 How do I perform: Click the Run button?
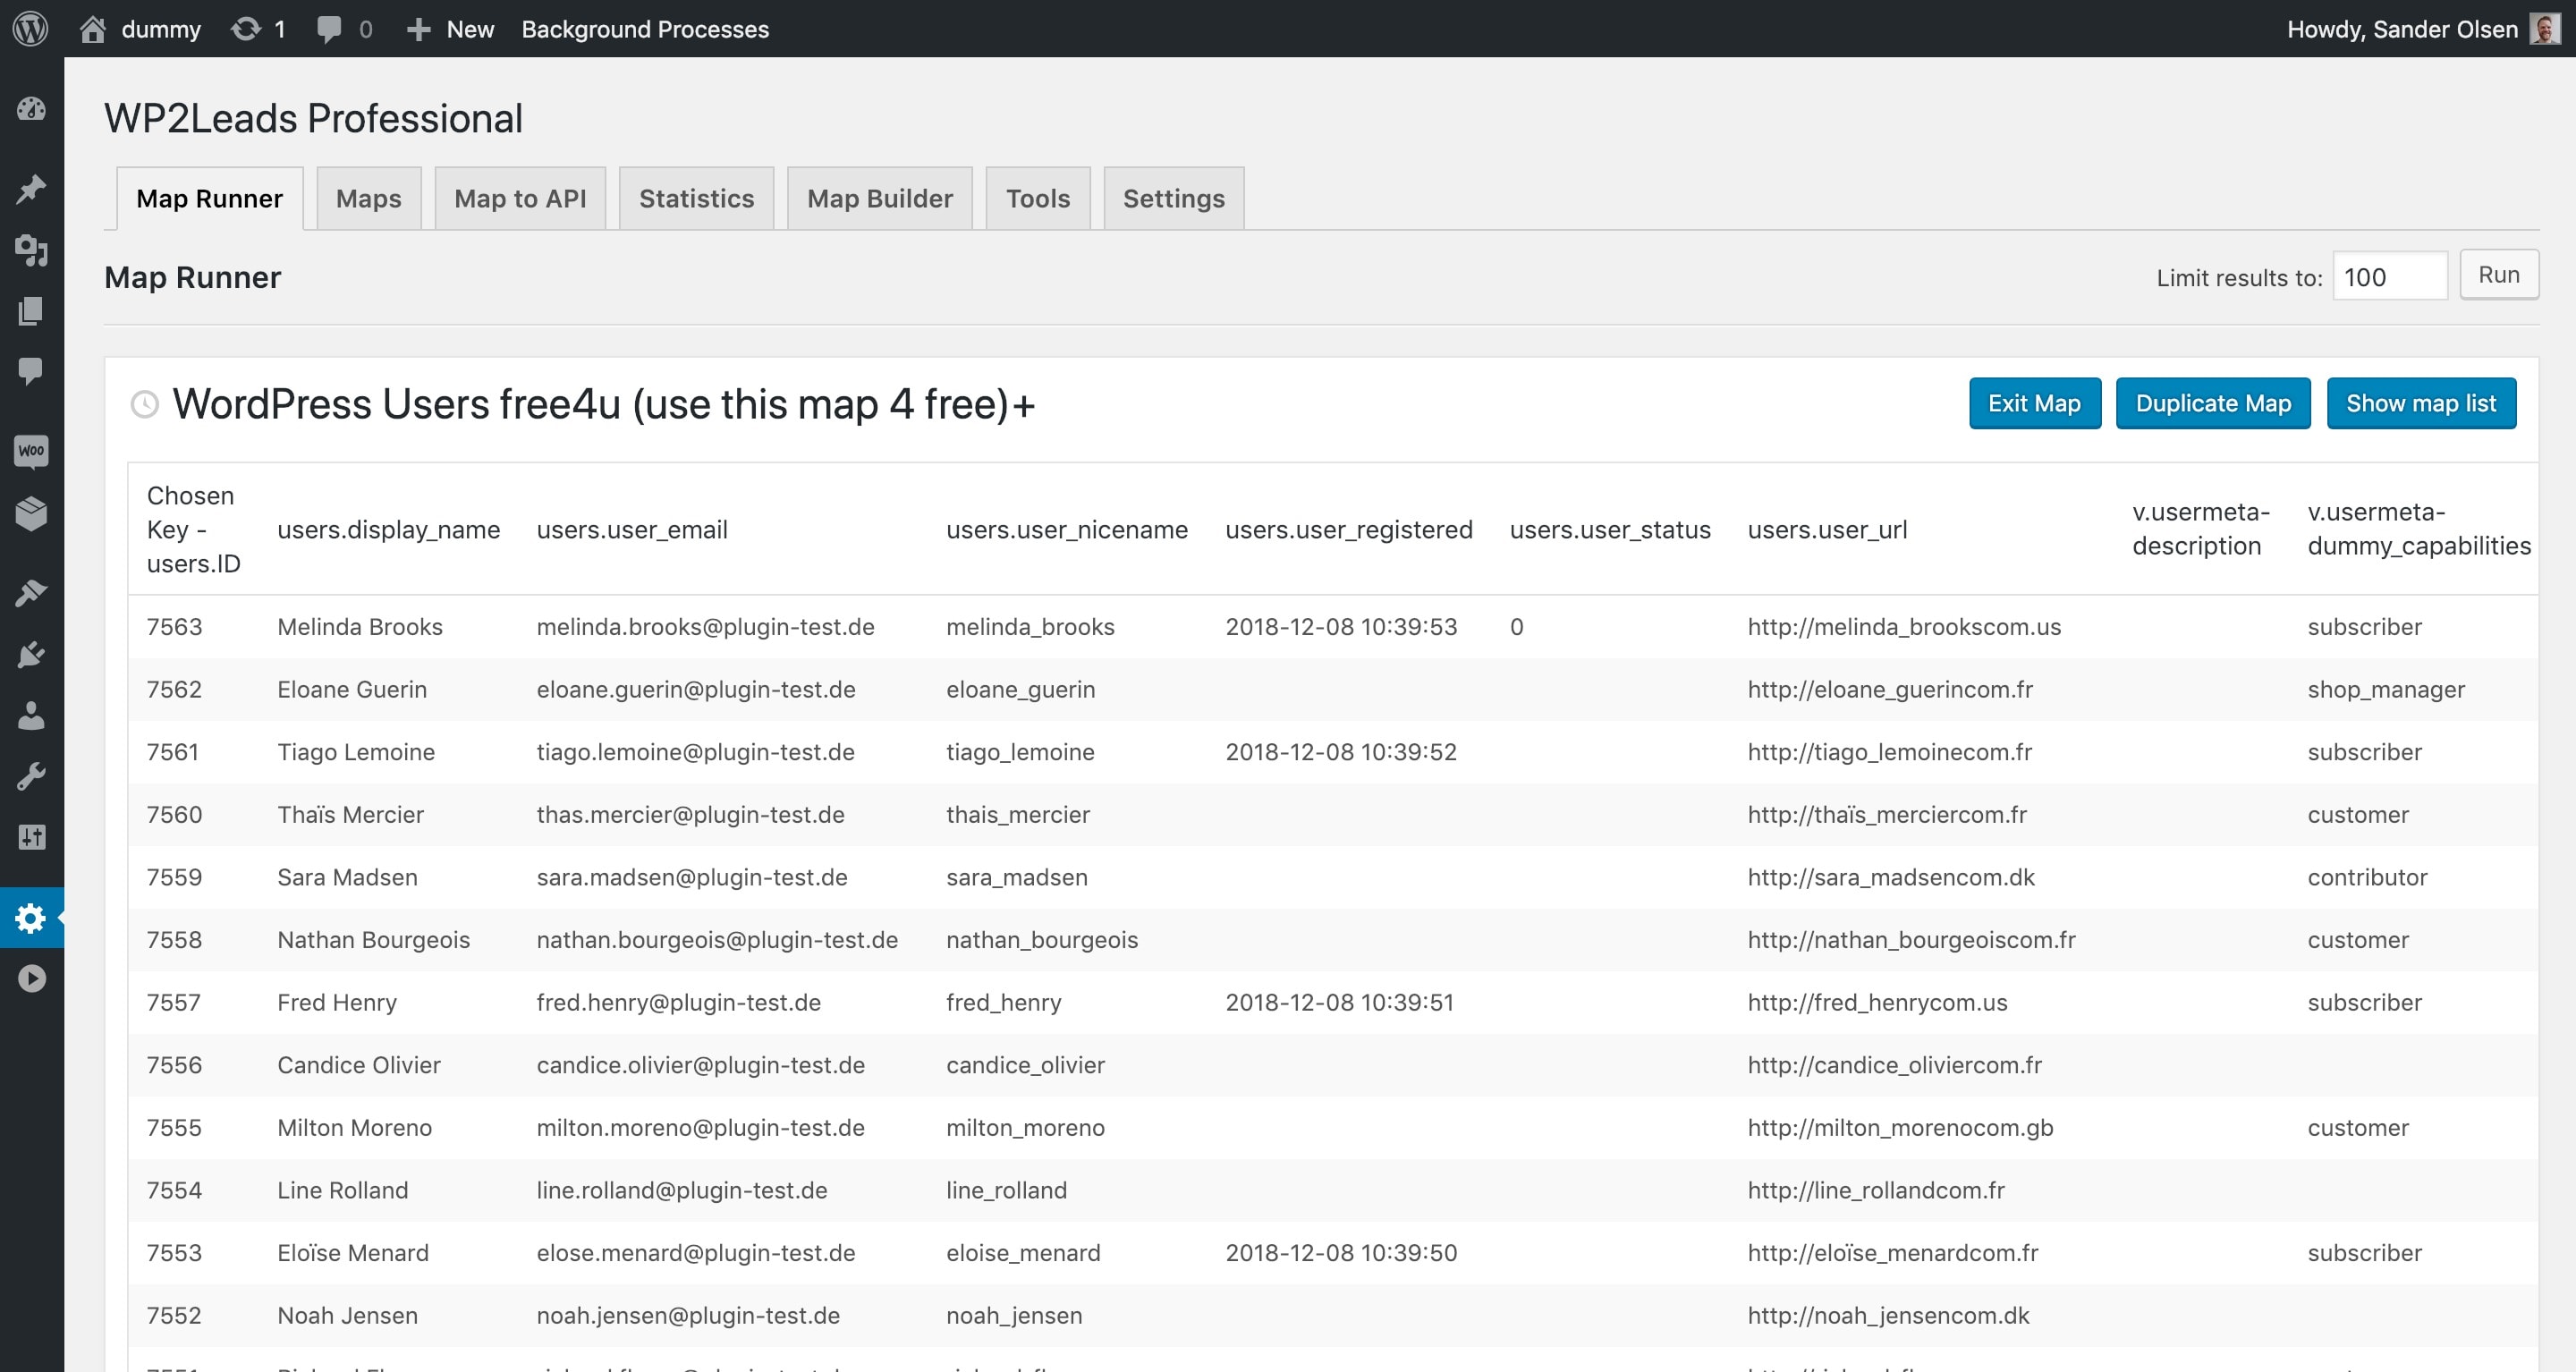pyautogui.click(x=2498, y=275)
